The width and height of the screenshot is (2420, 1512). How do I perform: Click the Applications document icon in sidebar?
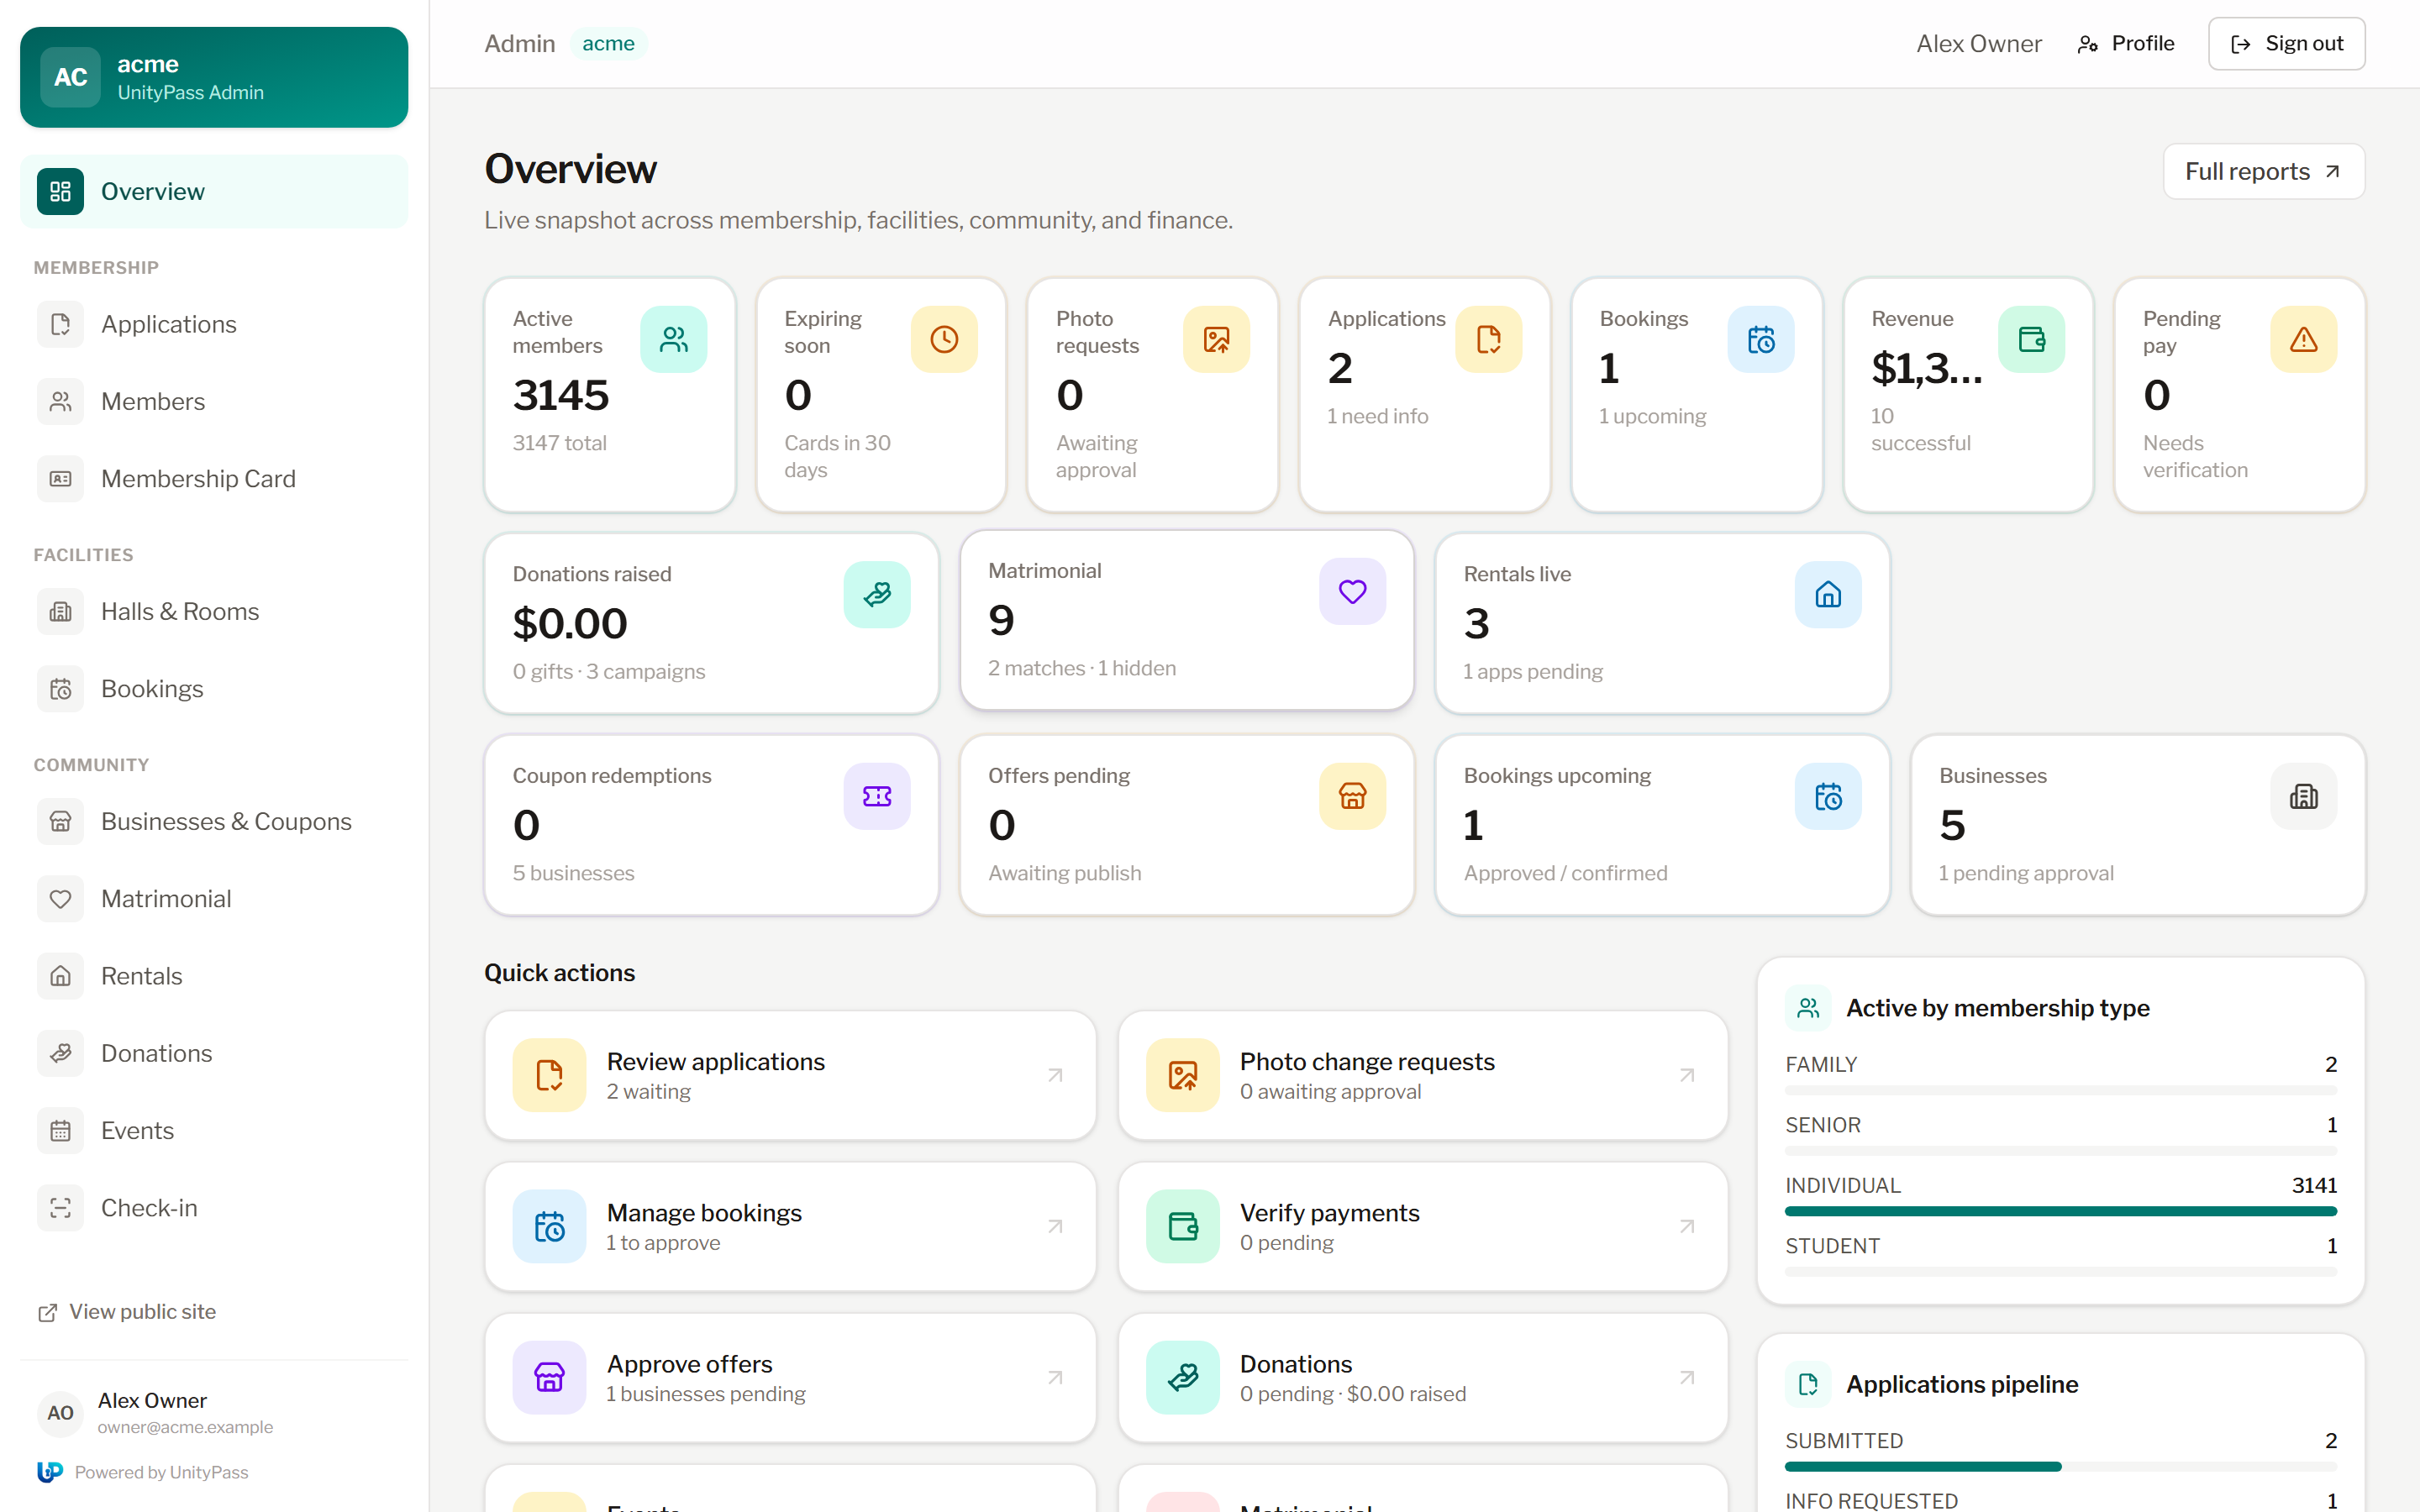pyautogui.click(x=60, y=324)
